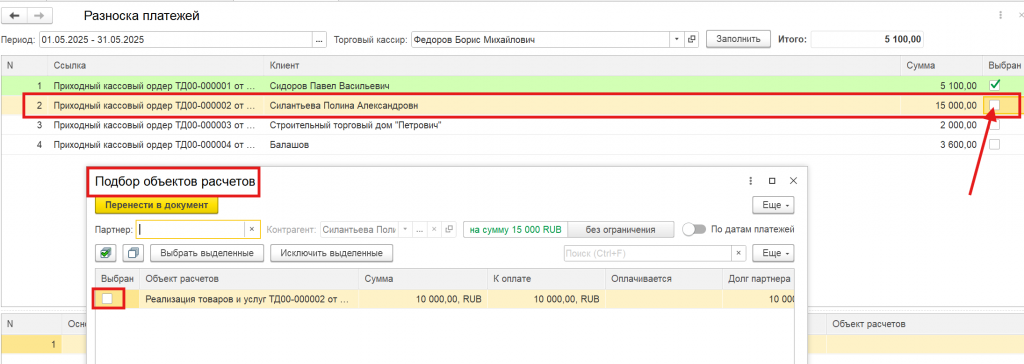The height and width of the screenshot is (364, 1024).
Task: Click the amount cell 2 000,00
Action: (x=940, y=125)
